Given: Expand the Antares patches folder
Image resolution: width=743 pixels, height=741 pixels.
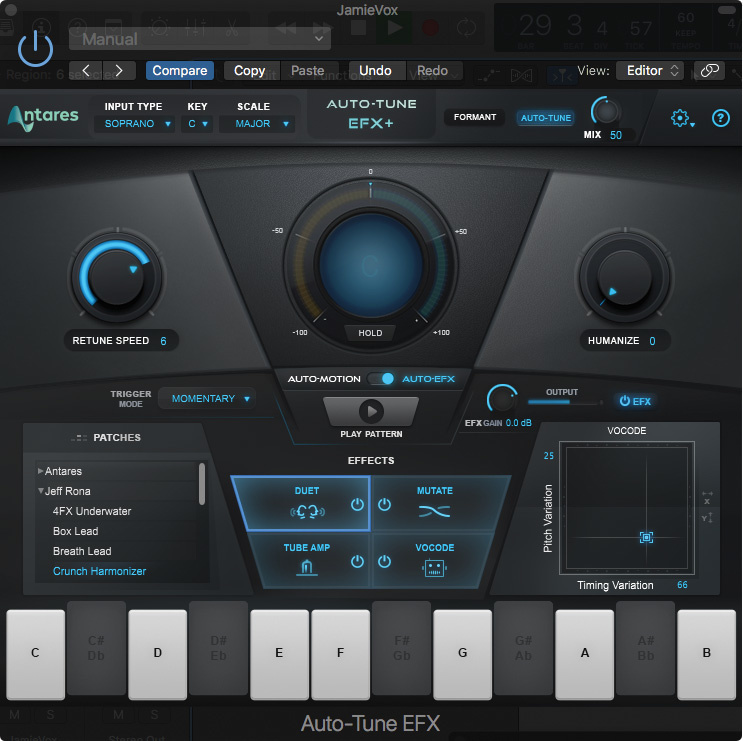Looking at the screenshot, I should click(41, 471).
